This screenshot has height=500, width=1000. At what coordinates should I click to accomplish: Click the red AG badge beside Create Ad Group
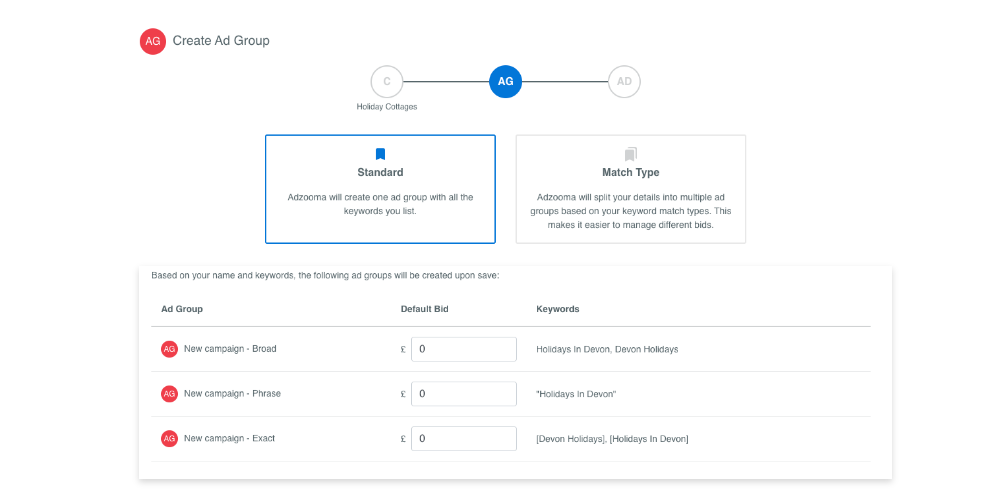click(152, 41)
